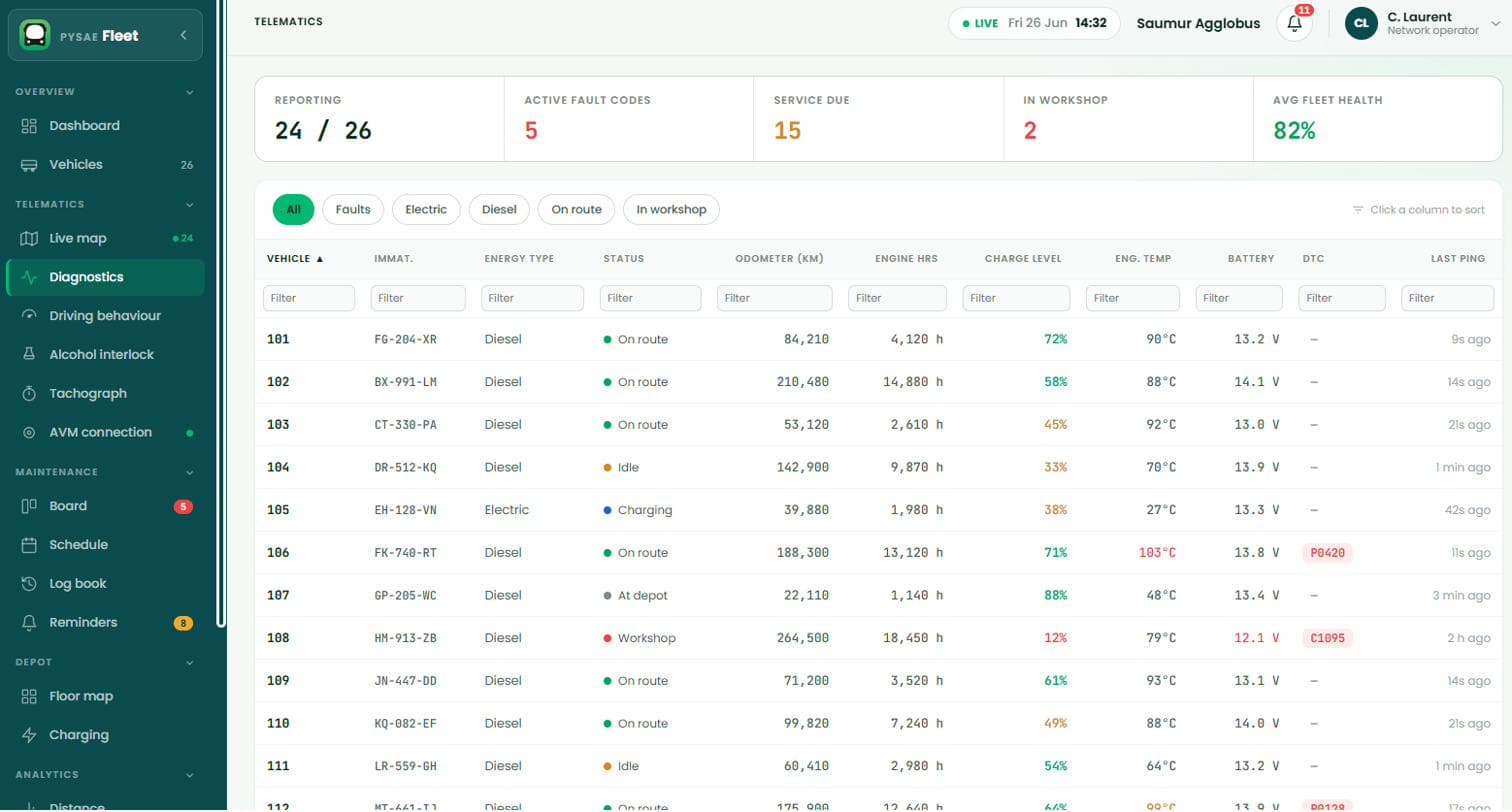Sort by the Odometer (km) column header
This screenshot has height=812, width=1512.
click(779, 259)
